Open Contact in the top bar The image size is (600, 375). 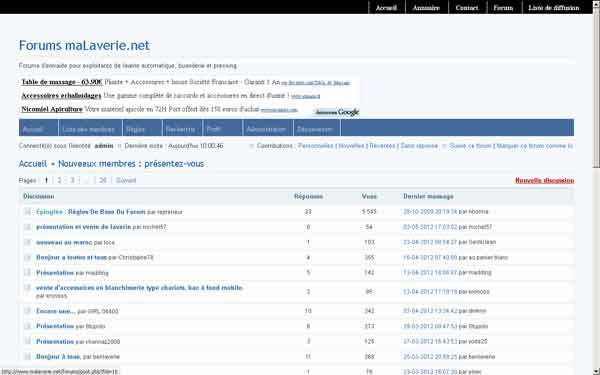467,8
